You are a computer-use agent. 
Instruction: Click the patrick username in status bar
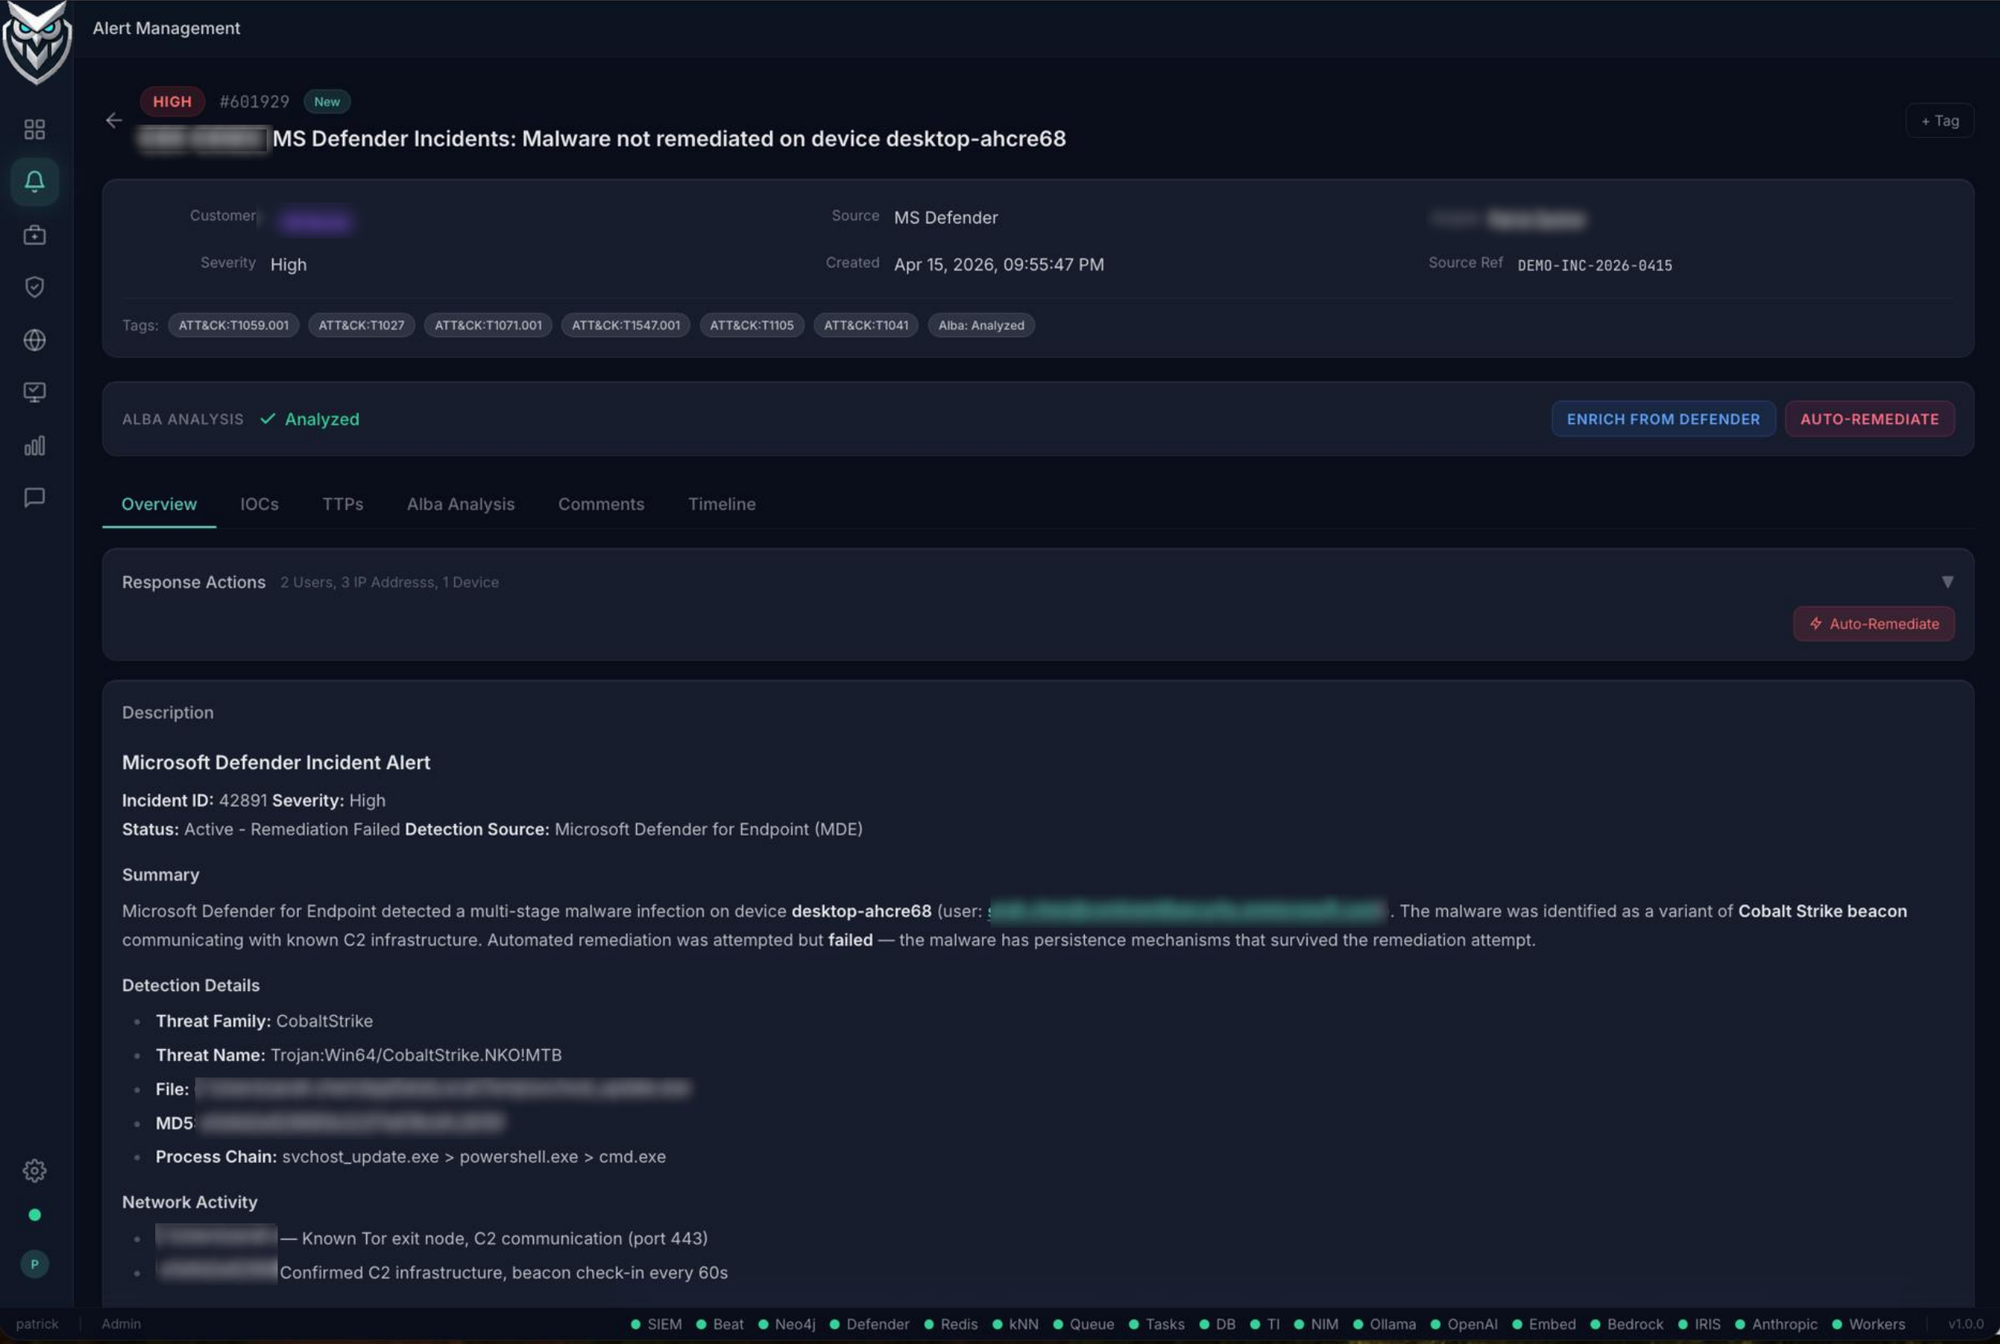tap(37, 1324)
